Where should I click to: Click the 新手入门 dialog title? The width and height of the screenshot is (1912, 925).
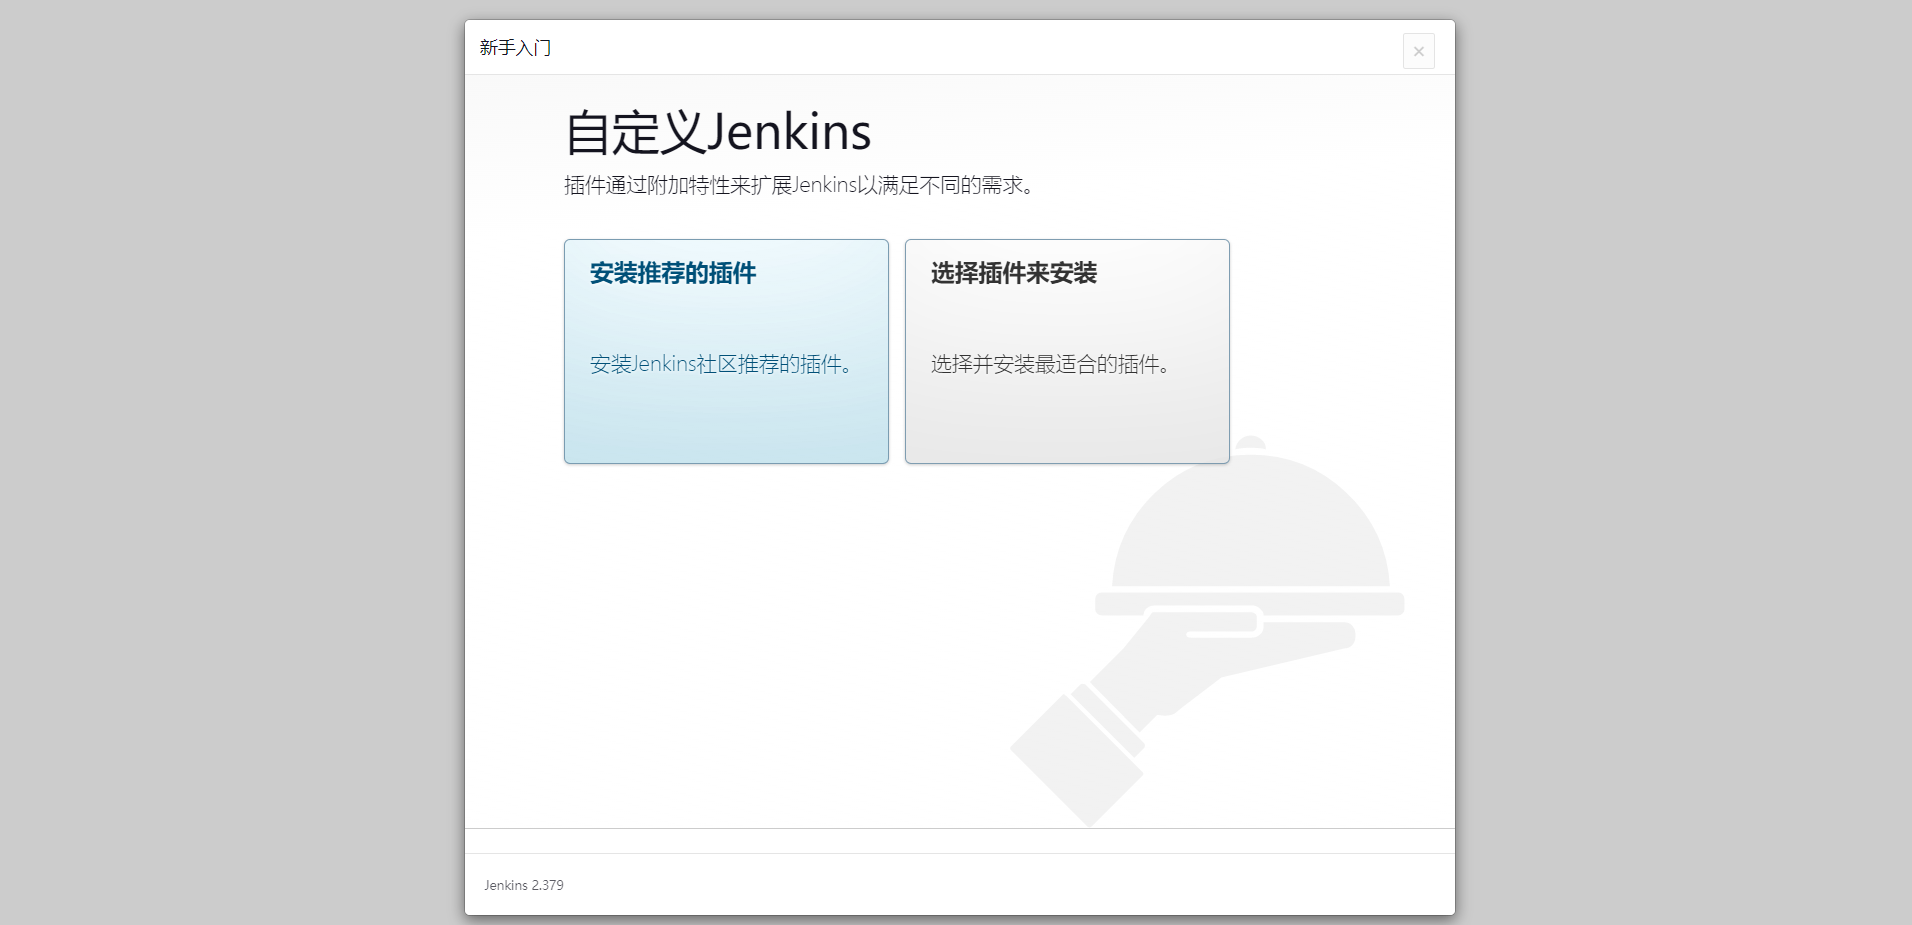pyautogui.click(x=515, y=48)
